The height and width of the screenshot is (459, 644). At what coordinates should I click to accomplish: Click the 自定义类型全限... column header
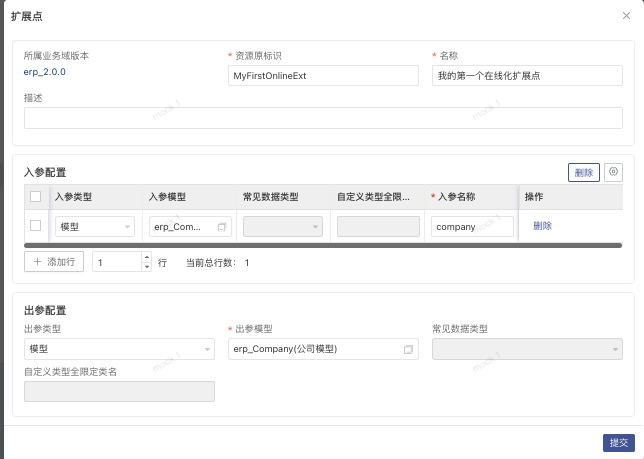click(x=373, y=197)
